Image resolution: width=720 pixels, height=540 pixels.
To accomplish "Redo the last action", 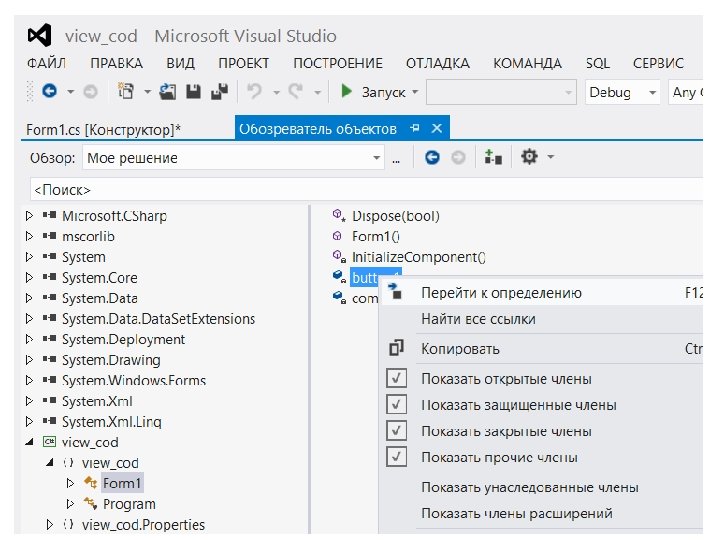I will [x=295, y=91].
